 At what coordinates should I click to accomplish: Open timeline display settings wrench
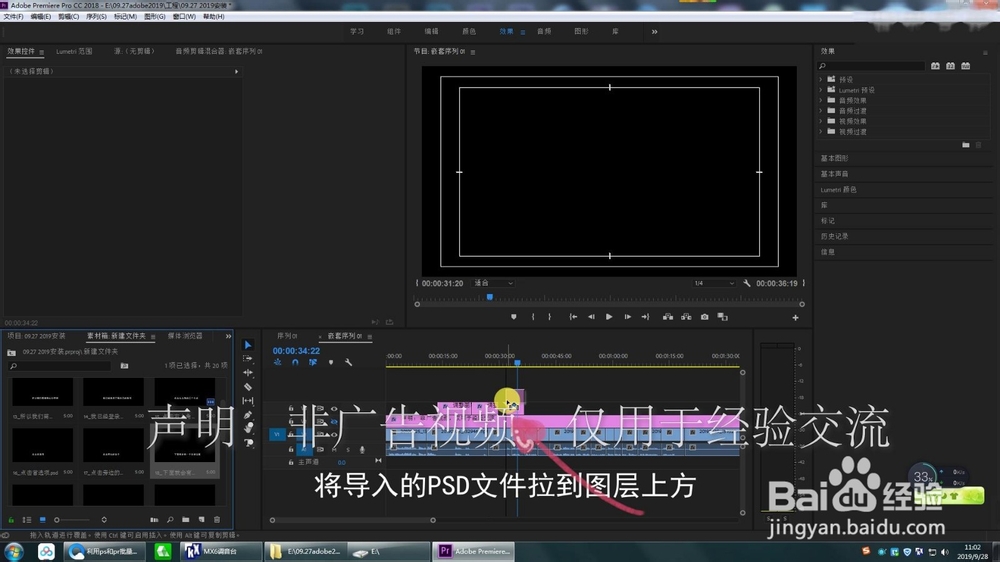348,362
